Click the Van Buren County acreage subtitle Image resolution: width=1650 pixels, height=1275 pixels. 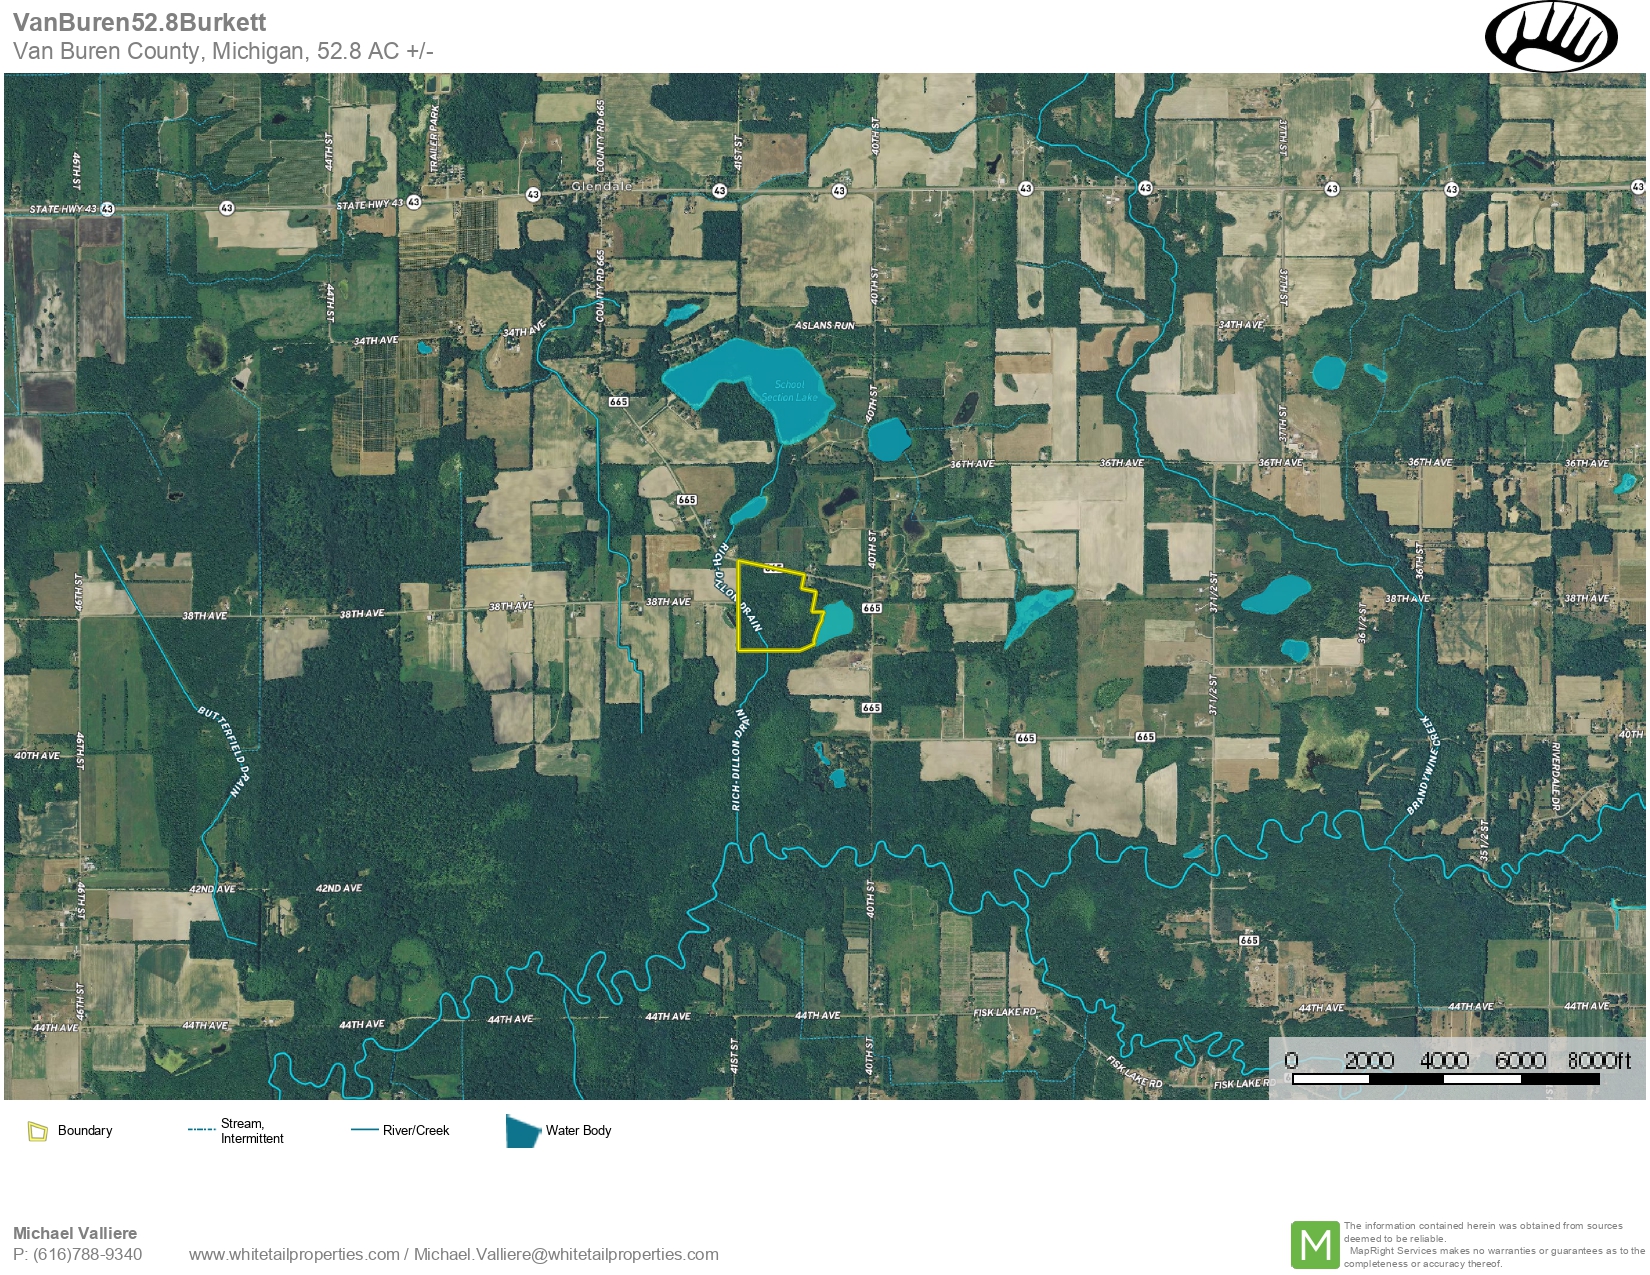(223, 51)
